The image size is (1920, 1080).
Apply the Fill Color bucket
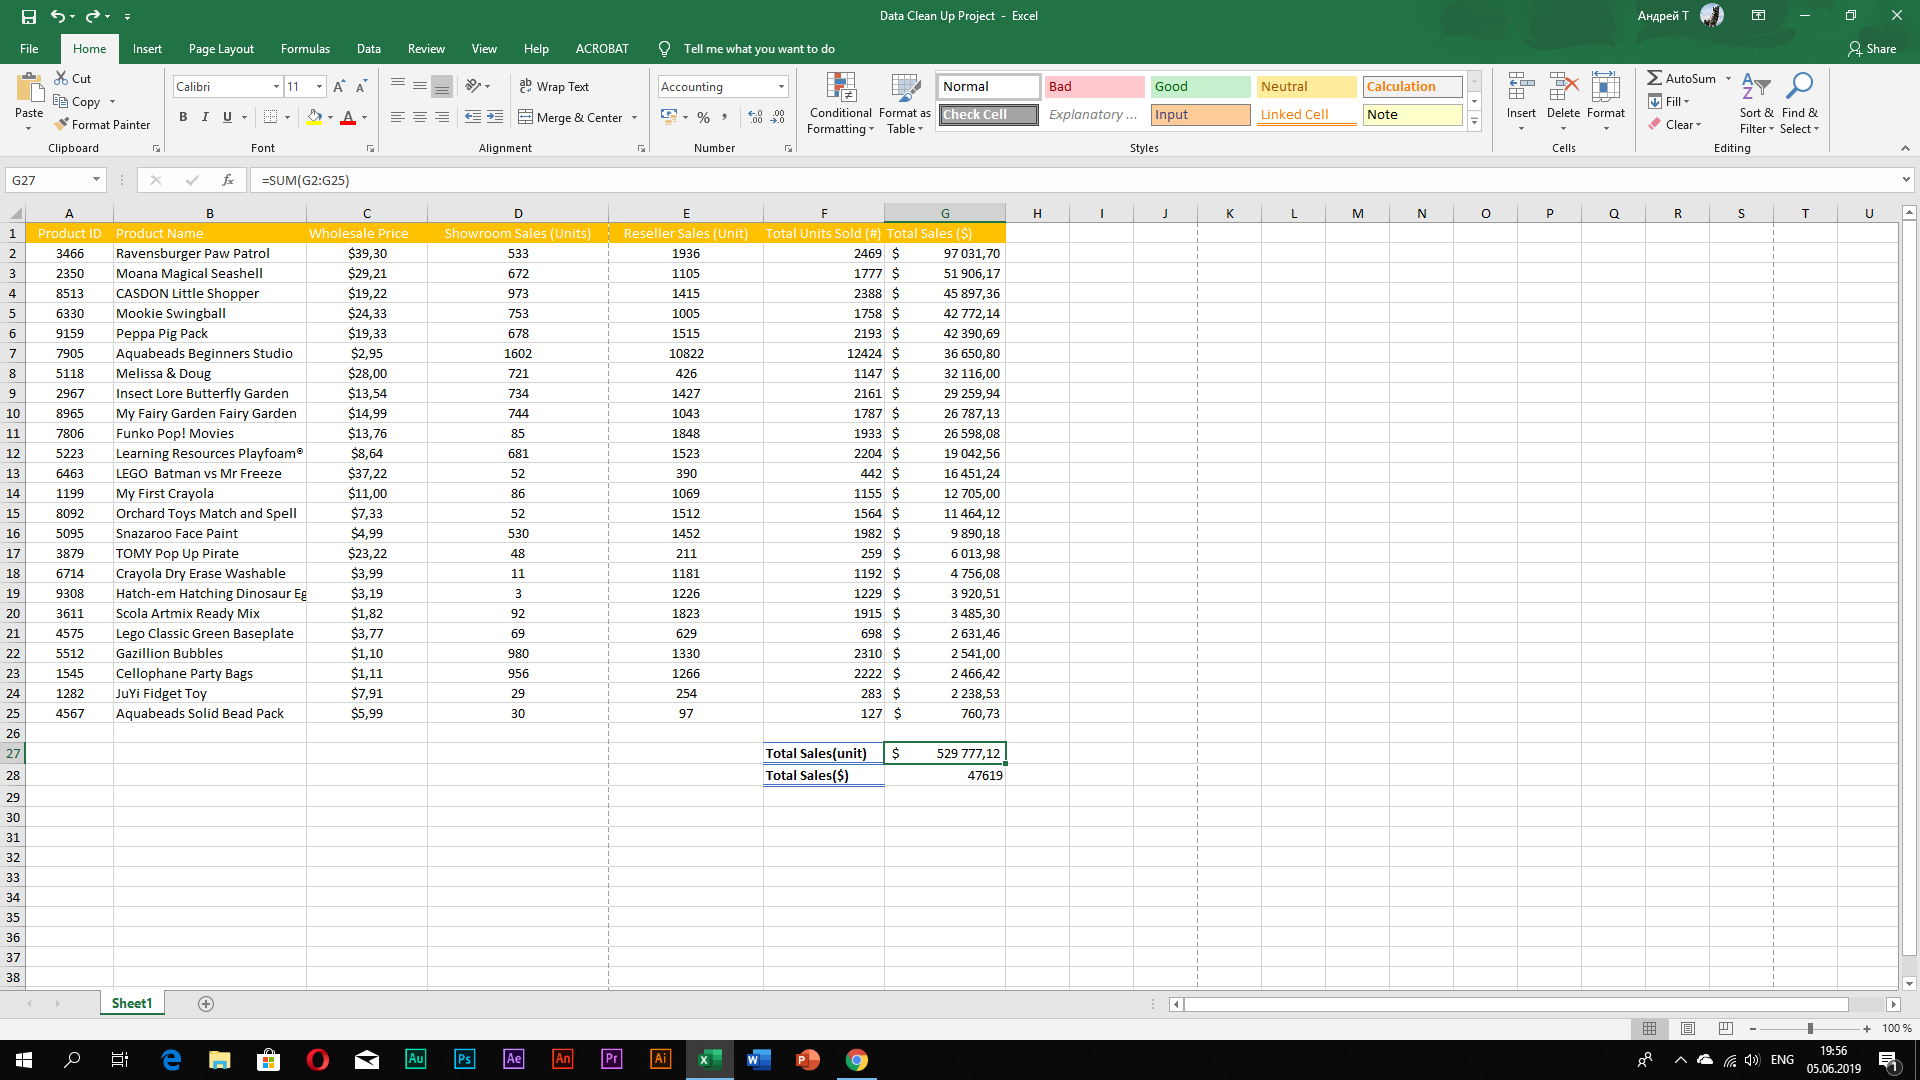pyautogui.click(x=314, y=117)
